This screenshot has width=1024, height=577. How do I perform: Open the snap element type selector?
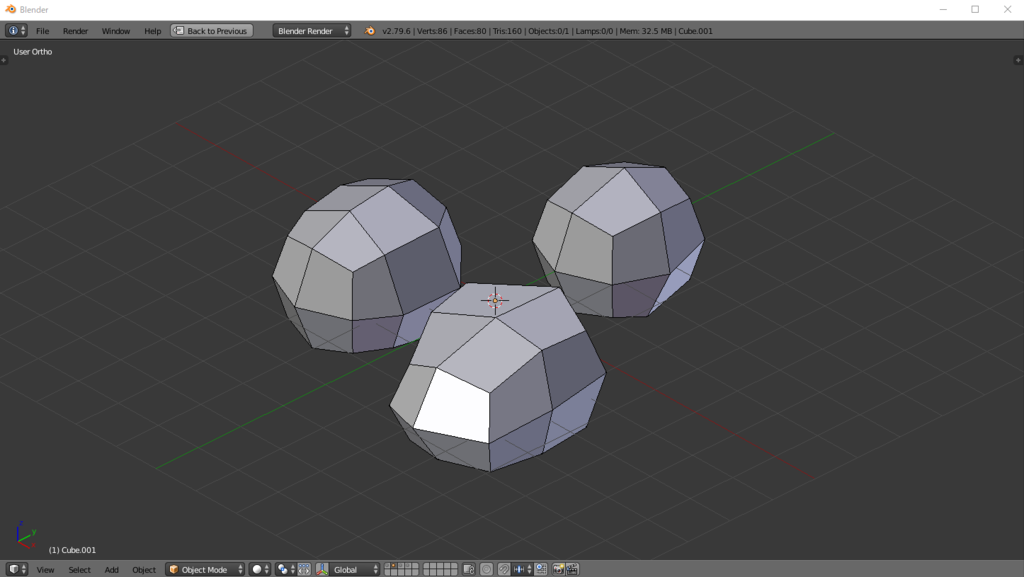[x=522, y=569]
